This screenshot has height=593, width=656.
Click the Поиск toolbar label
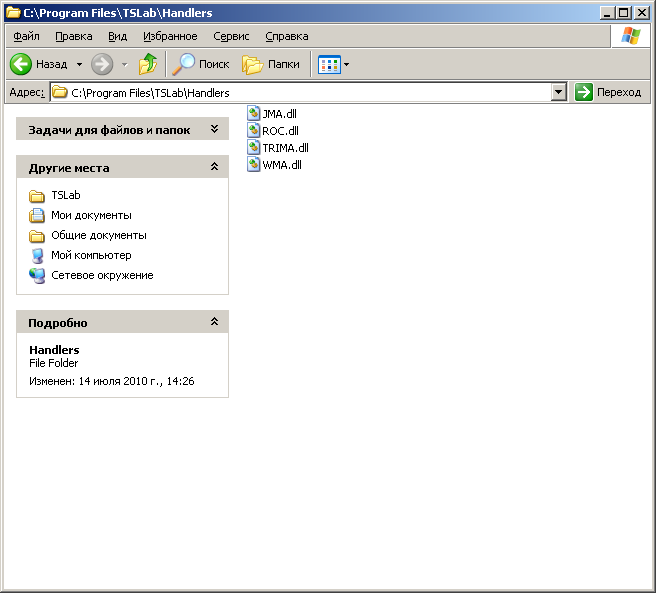pyautogui.click(x=214, y=64)
